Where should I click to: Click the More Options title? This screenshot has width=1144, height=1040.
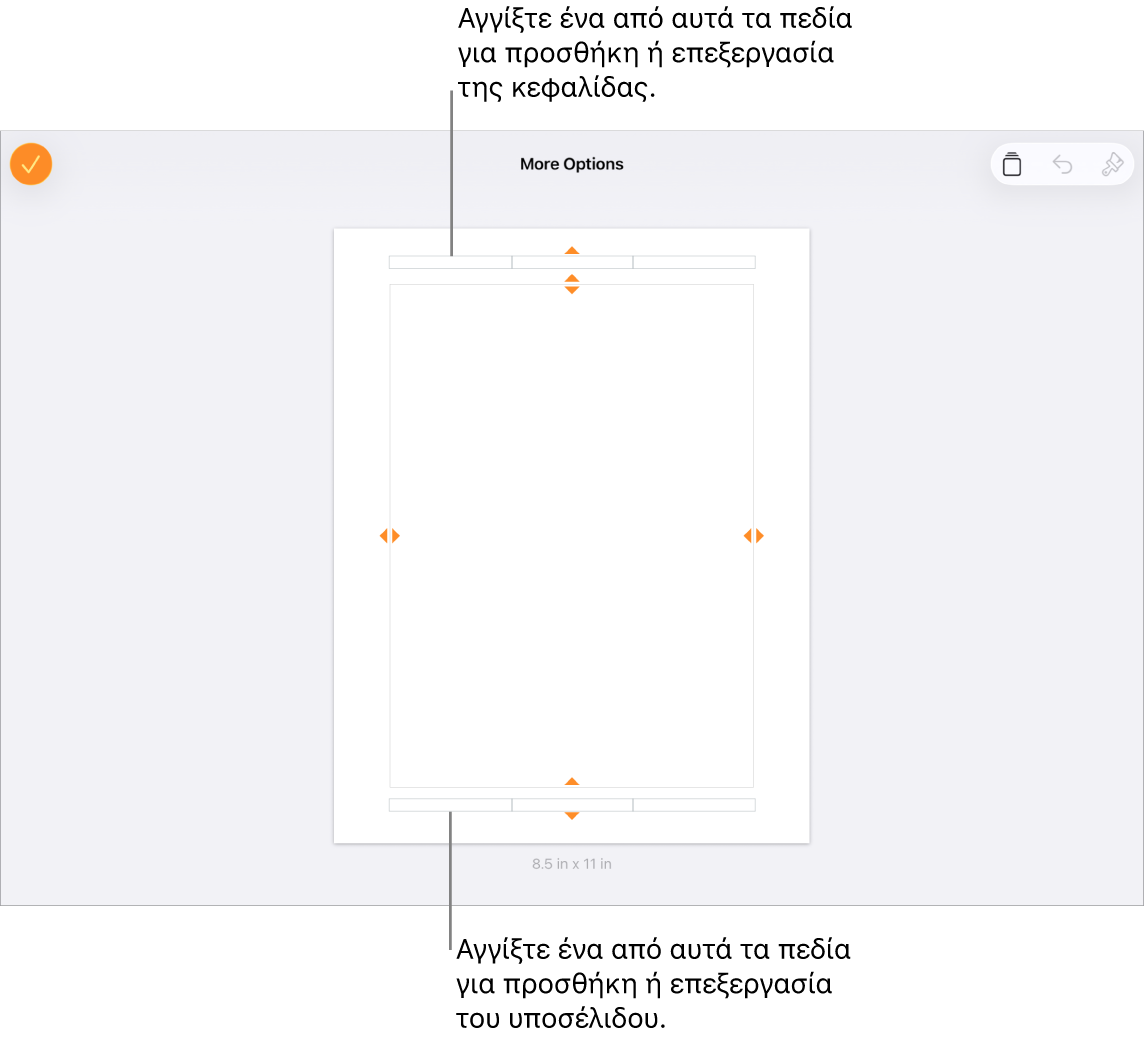pyautogui.click(x=571, y=164)
